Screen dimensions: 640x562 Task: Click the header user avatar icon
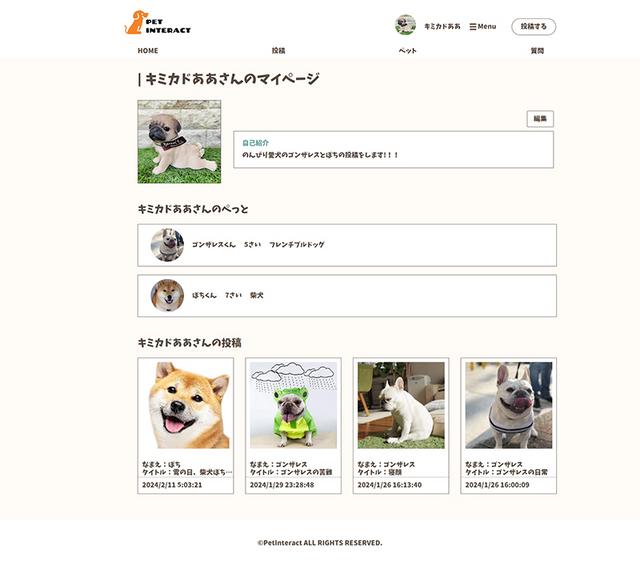[405, 25]
